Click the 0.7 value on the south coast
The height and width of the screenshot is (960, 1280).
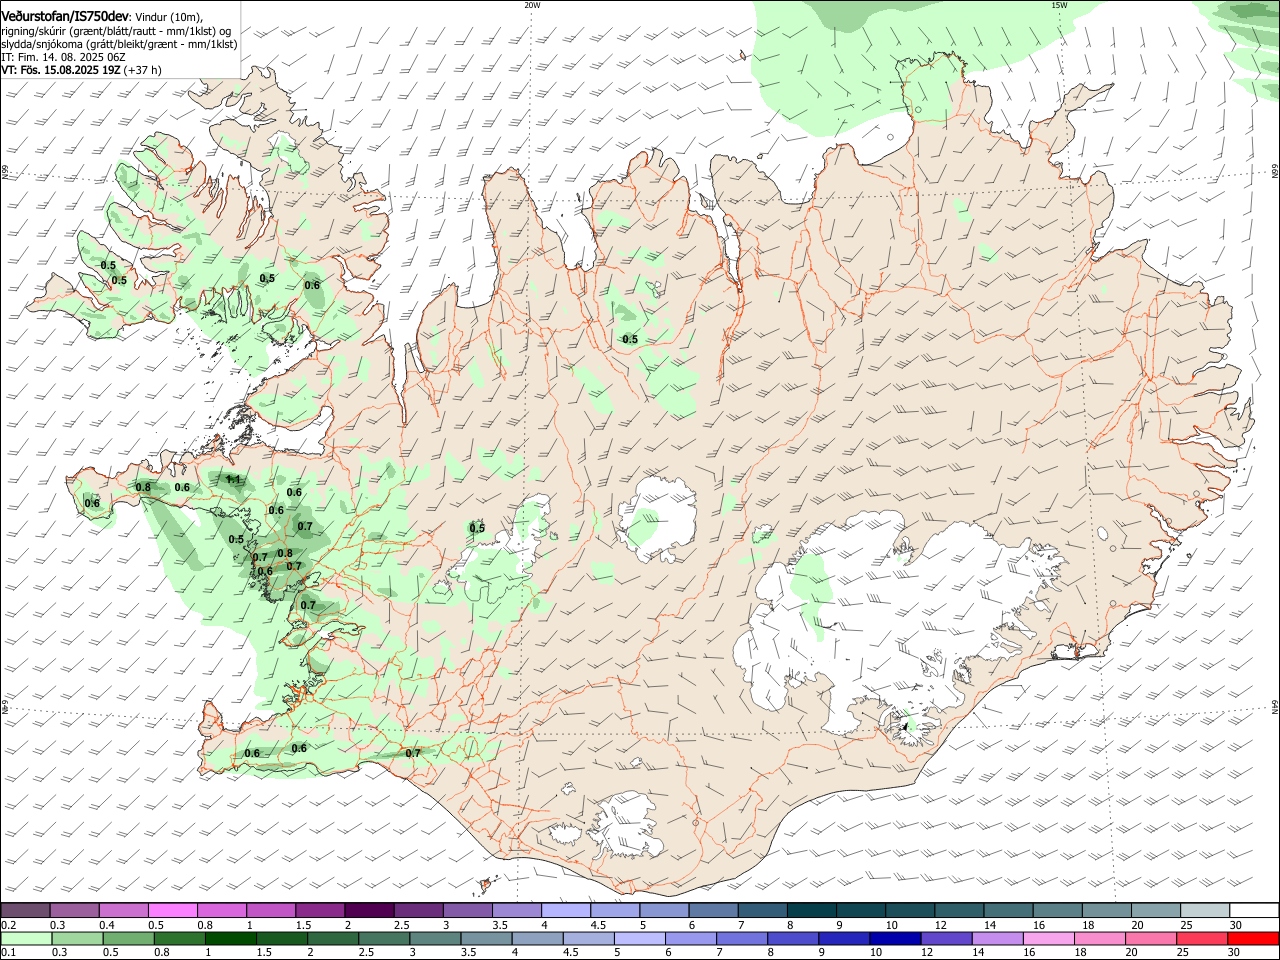(413, 753)
